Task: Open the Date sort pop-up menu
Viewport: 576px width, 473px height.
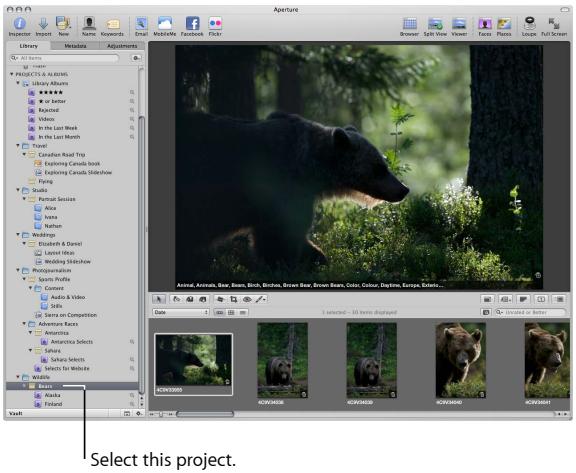Action: point(181,313)
